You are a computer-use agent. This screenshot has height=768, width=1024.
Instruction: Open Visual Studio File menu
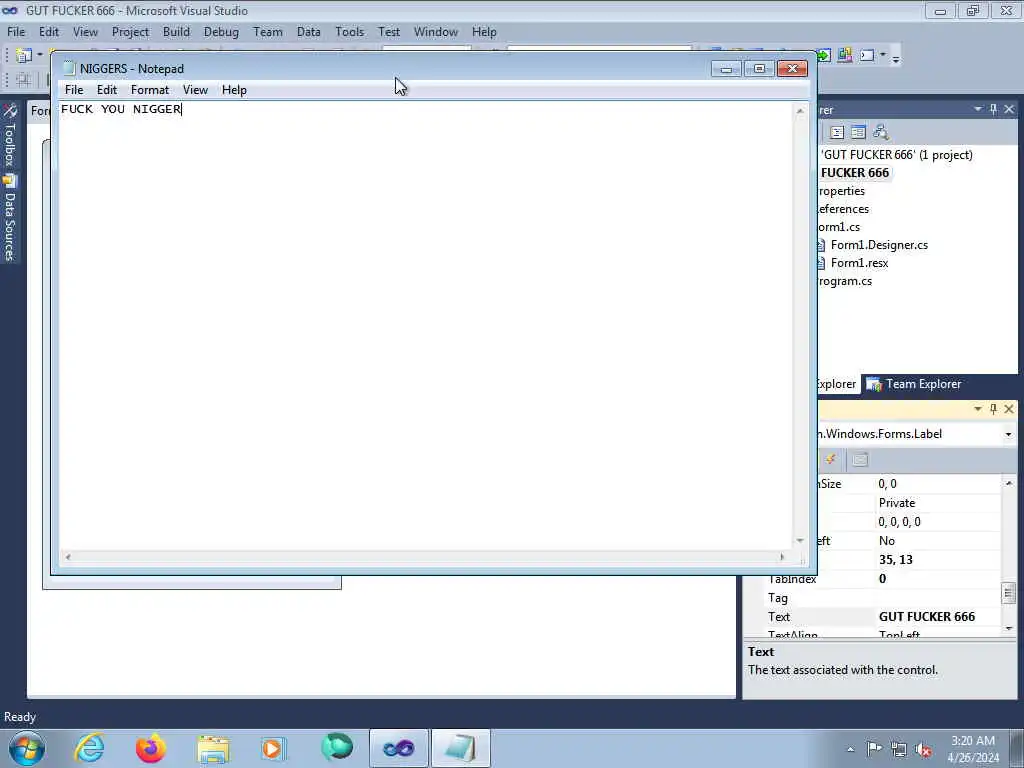(16, 32)
